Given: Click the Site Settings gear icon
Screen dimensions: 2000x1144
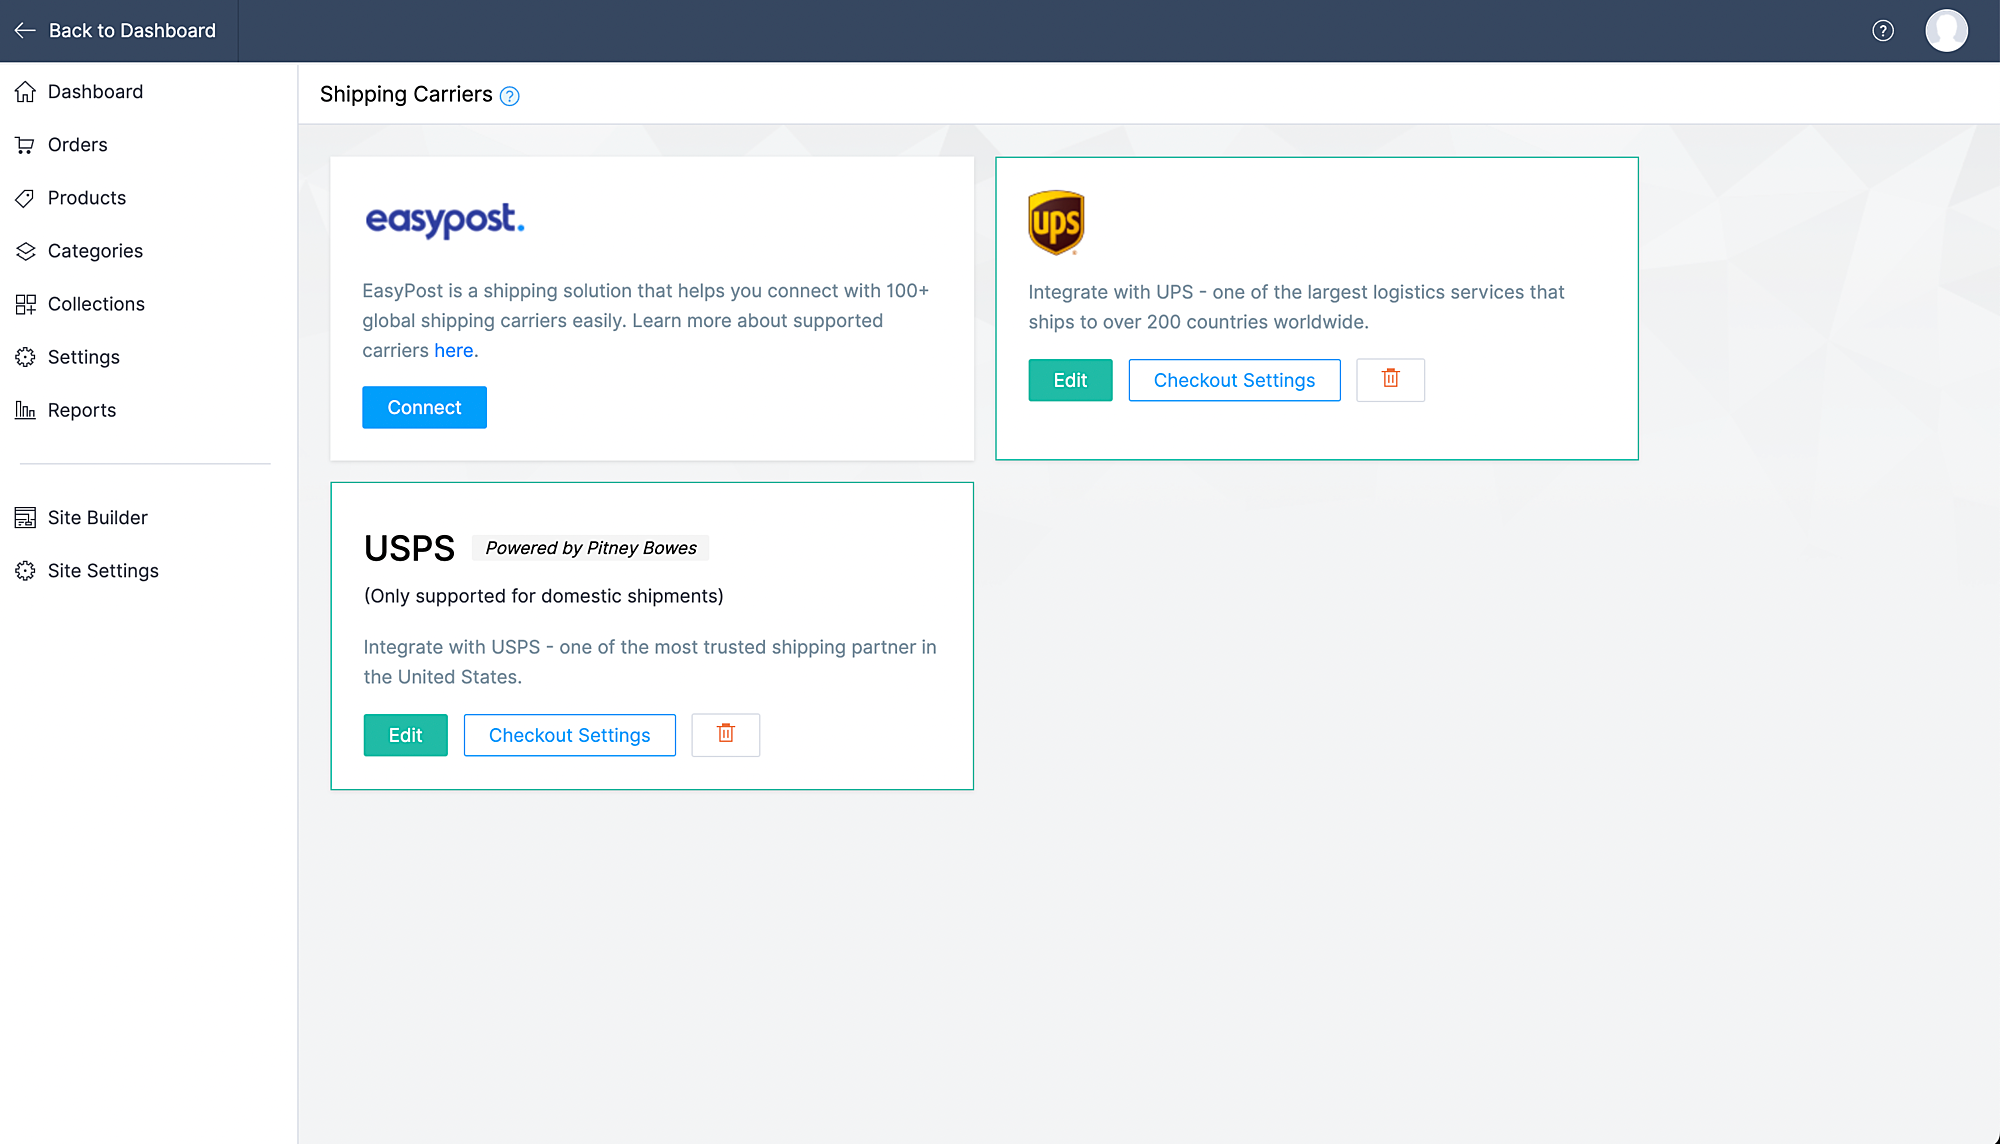Looking at the screenshot, I should tap(26, 570).
